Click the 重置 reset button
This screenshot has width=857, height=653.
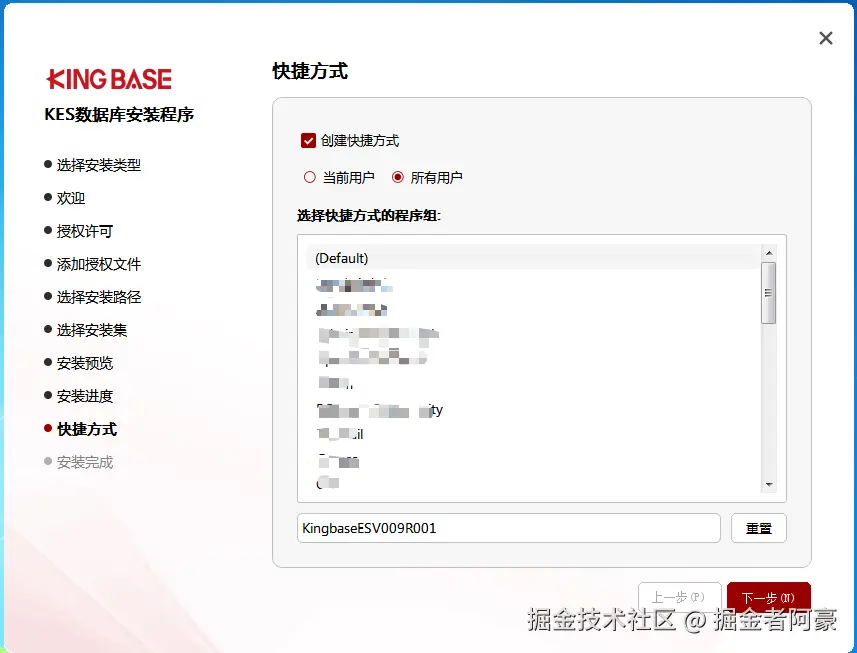(759, 528)
